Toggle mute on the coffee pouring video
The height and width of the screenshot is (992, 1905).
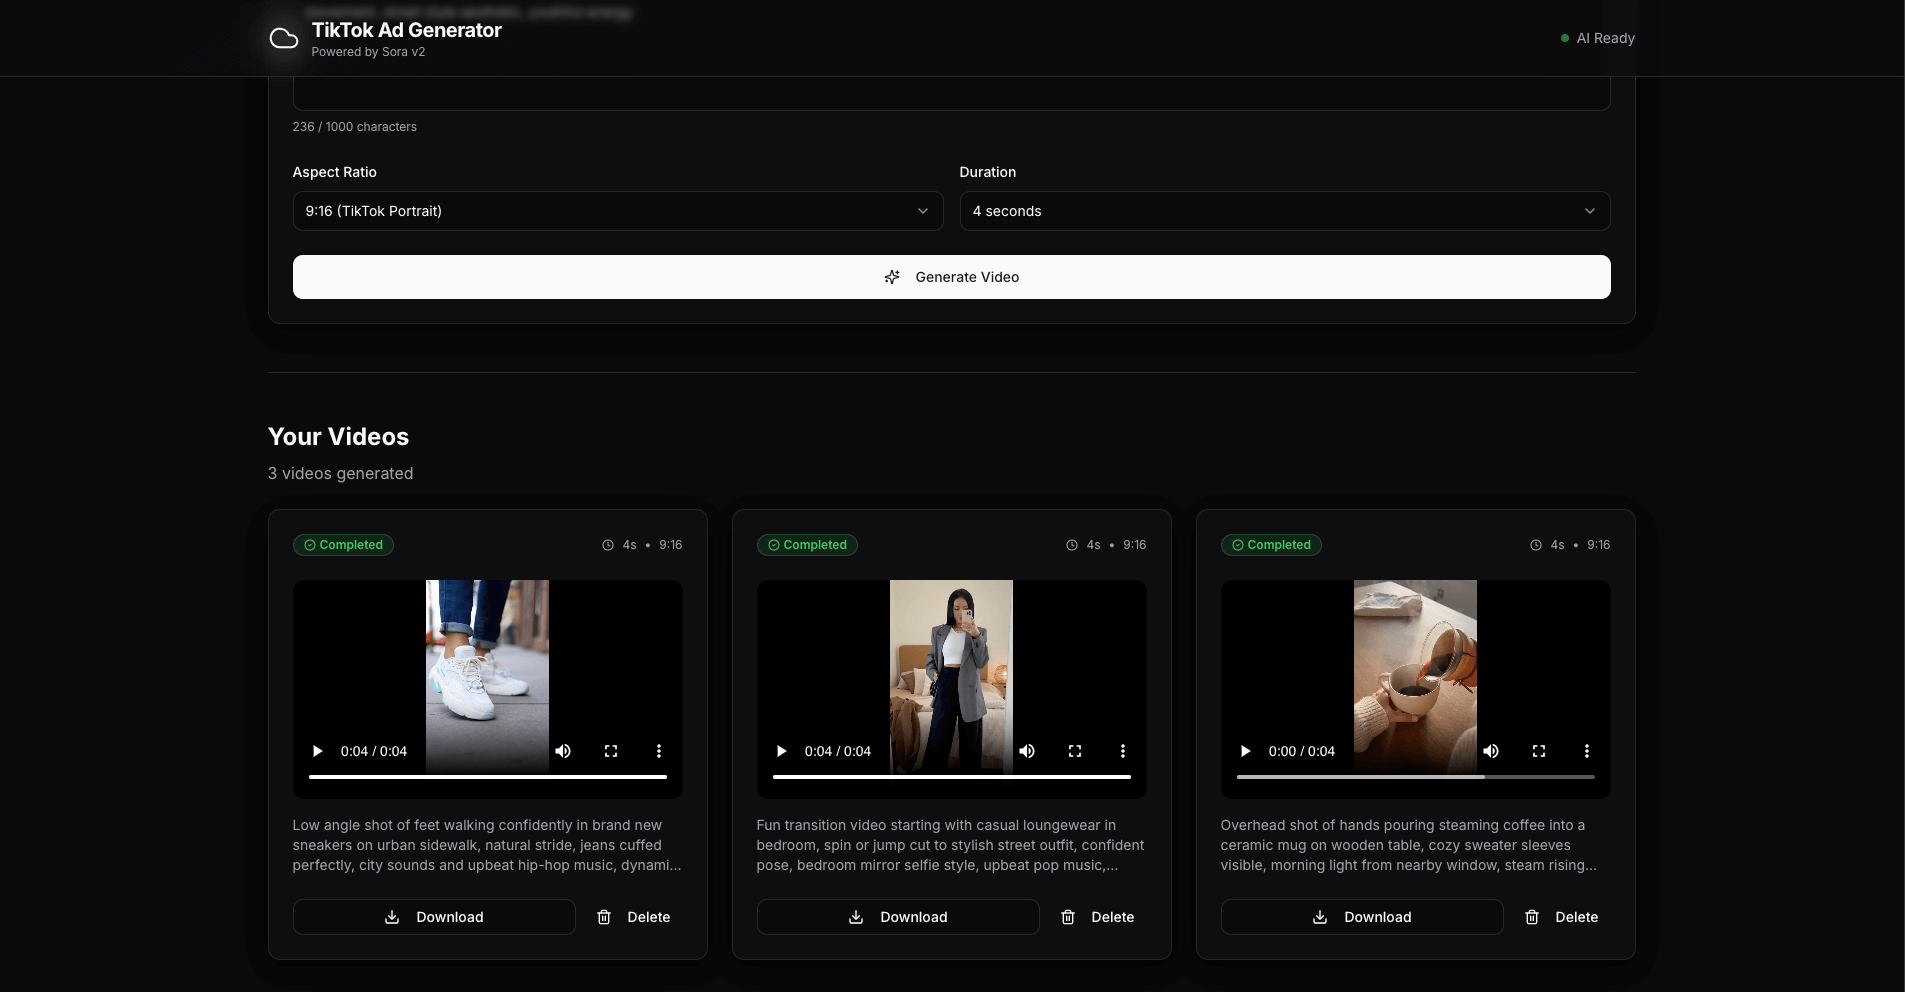coord(1491,751)
